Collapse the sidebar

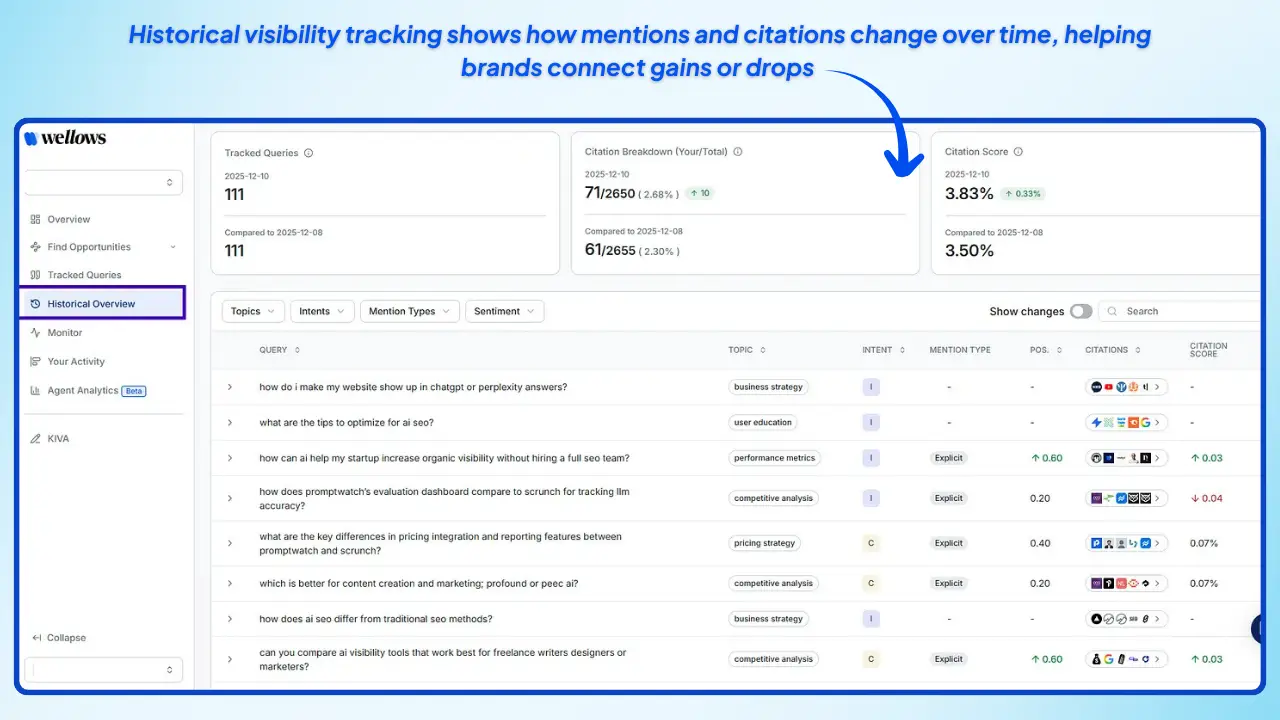pos(59,638)
